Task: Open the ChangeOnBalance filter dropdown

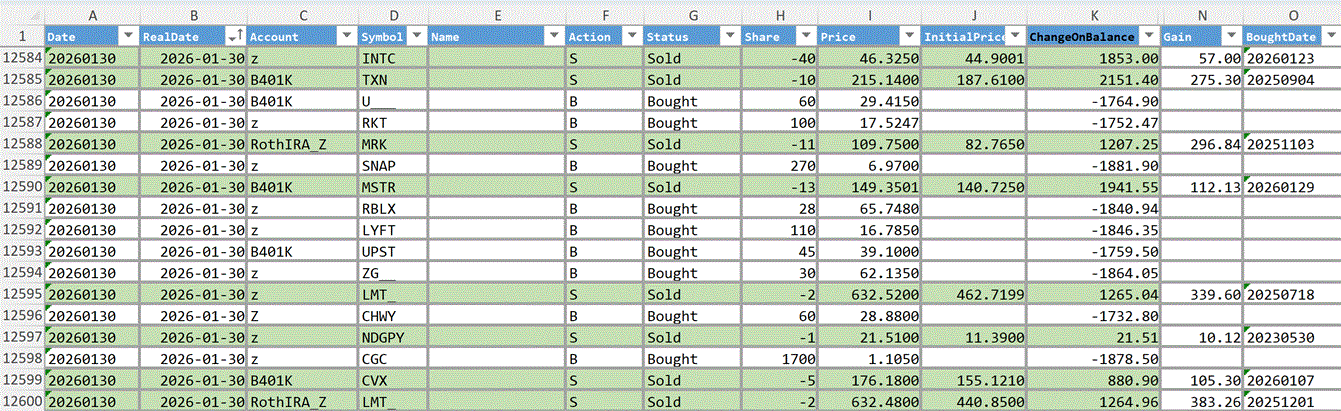Action: point(1149,36)
